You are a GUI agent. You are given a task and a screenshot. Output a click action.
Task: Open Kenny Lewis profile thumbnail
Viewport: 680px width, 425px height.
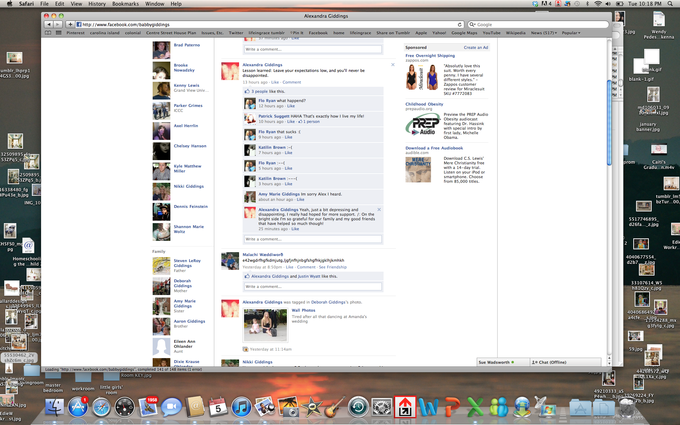(161, 91)
